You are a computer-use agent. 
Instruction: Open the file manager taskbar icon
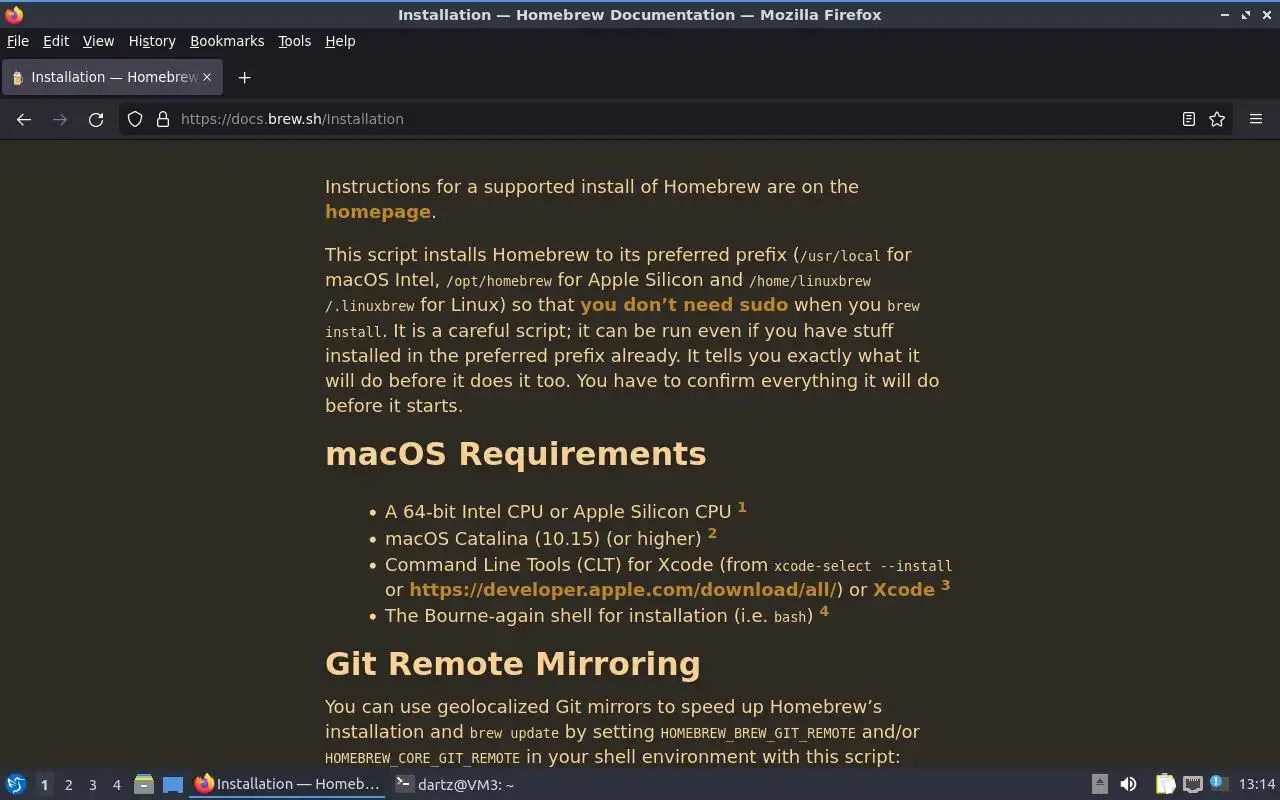[144, 785]
